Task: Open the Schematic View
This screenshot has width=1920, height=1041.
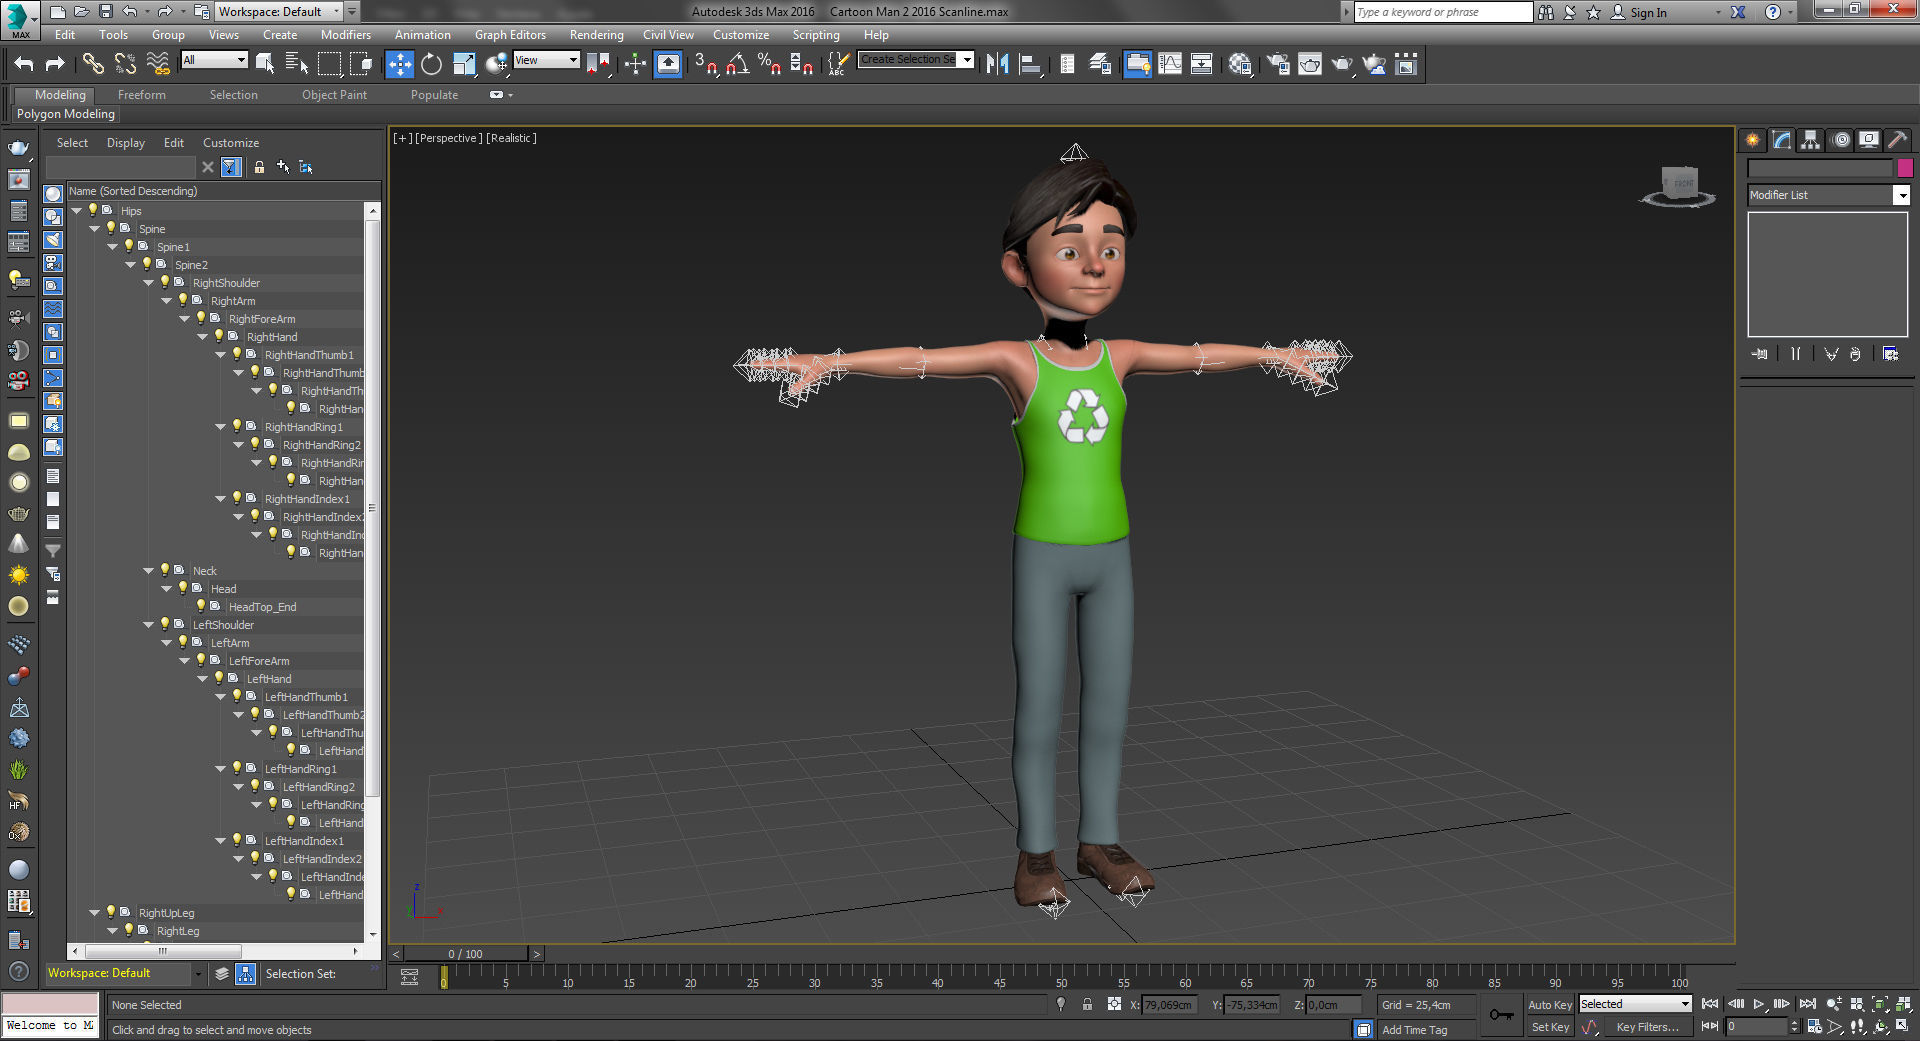Action: tap(1202, 64)
